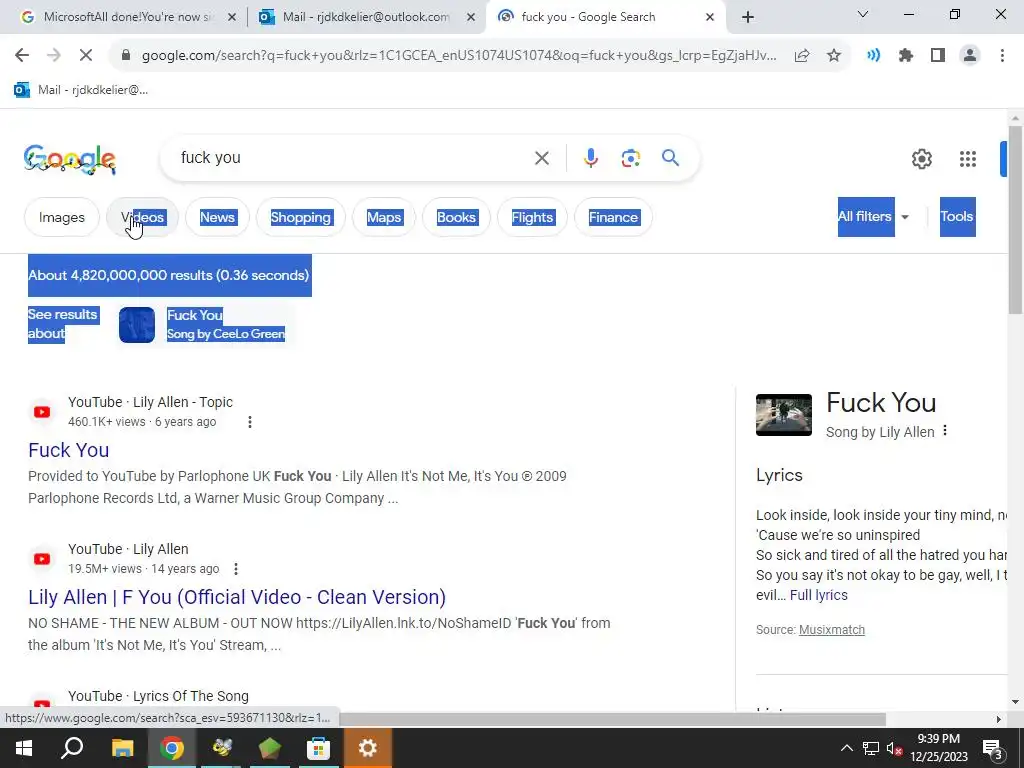The height and width of the screenshot is (768, 1024).
Task: Open Microsoft Store from the taskbar
Action: 318,748
